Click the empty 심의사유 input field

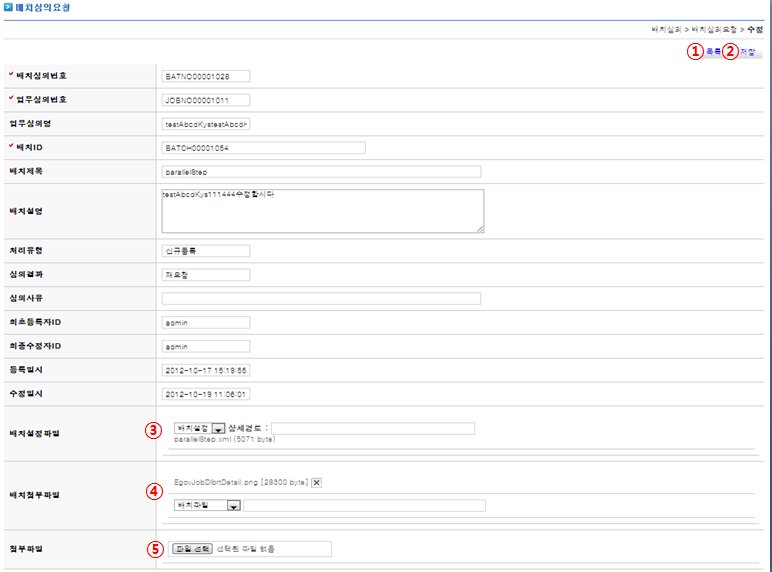(x=320, y=298)
